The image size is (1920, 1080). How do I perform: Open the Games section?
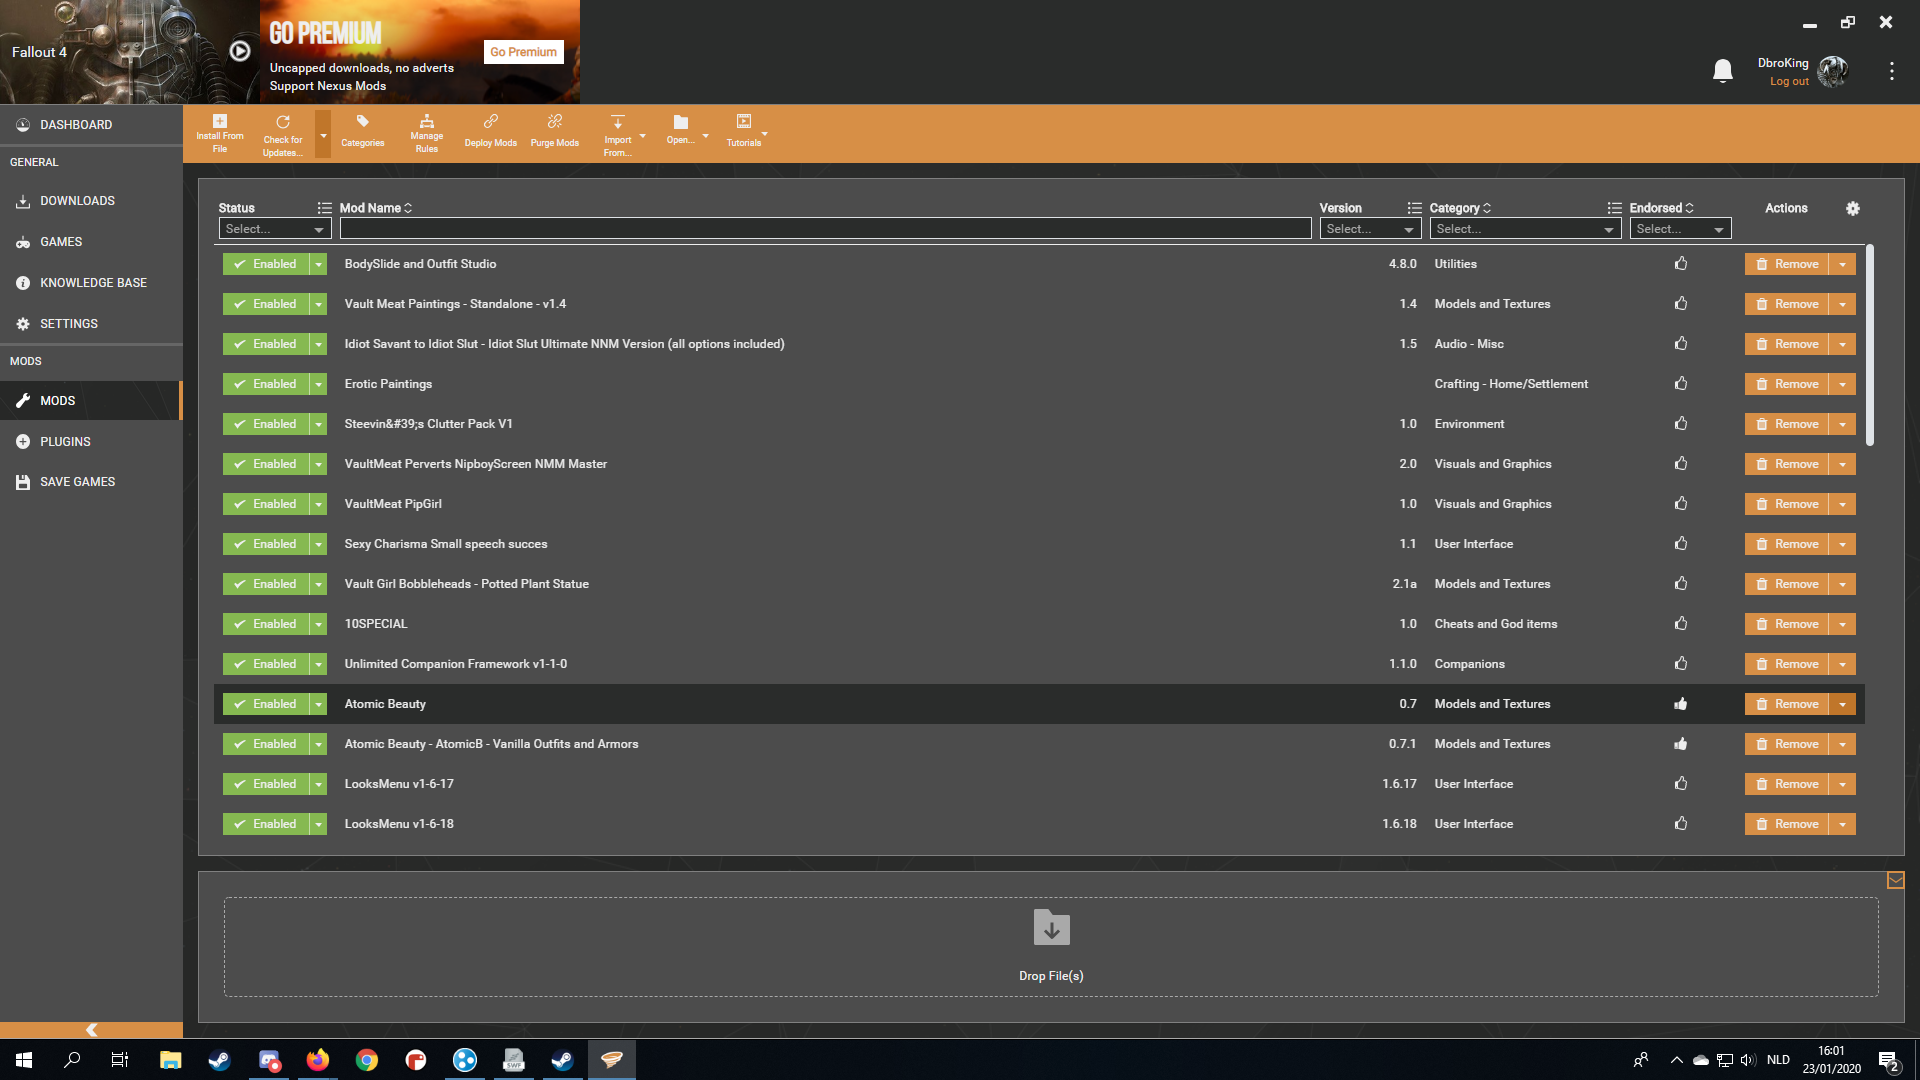[91, 242]
